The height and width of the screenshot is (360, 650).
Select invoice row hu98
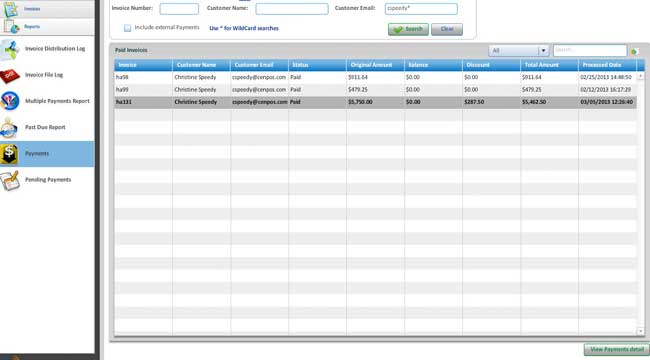point(376,78)
